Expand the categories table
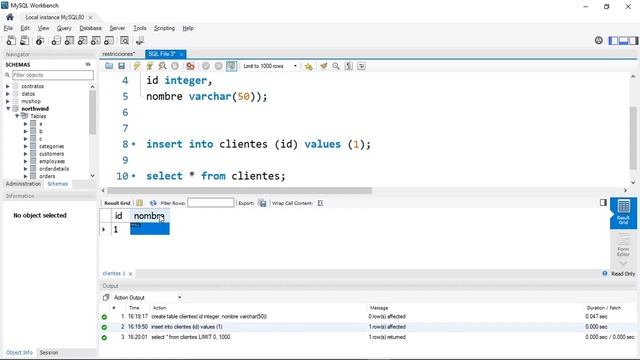640x360 pixels. point(25,146)
